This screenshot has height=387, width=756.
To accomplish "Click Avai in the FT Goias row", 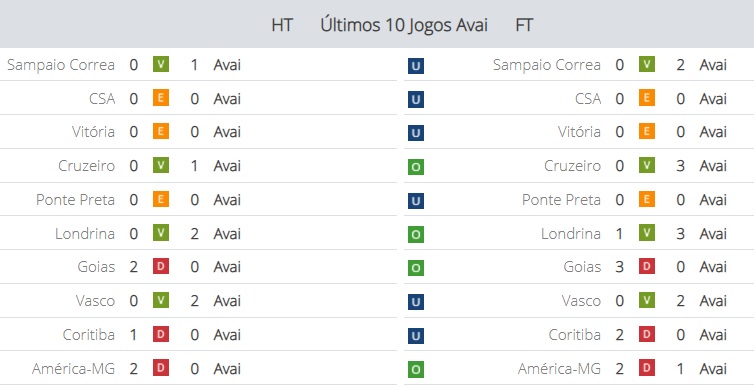I will (x=713, y=267).
